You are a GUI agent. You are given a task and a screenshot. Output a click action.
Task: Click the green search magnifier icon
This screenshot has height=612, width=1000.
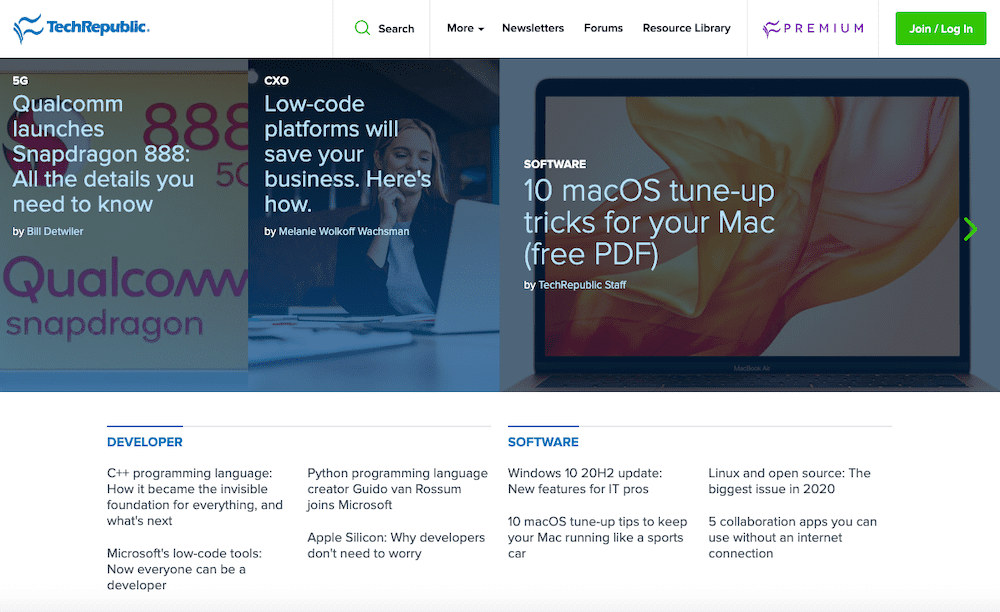click(x=362, y=28)
